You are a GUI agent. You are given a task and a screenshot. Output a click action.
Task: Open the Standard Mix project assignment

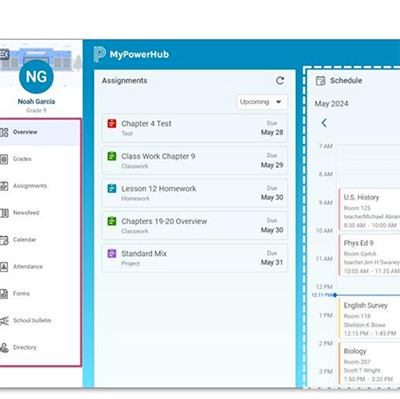click(195, 258)
